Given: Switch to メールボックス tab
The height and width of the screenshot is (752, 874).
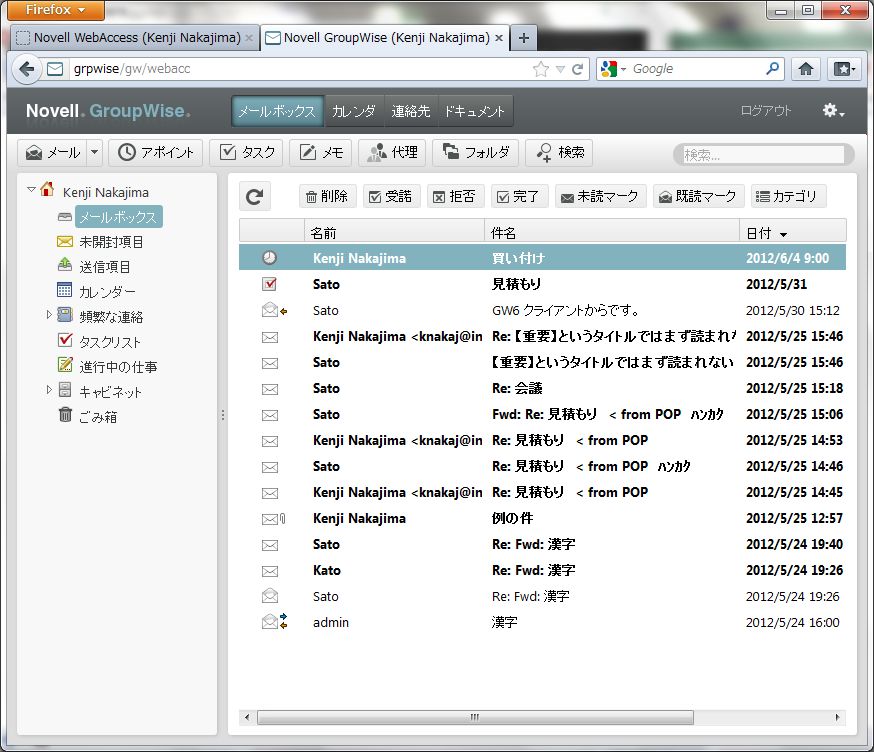Looking at the screenshot, I should pyautogui.click(x=277, y=111).
